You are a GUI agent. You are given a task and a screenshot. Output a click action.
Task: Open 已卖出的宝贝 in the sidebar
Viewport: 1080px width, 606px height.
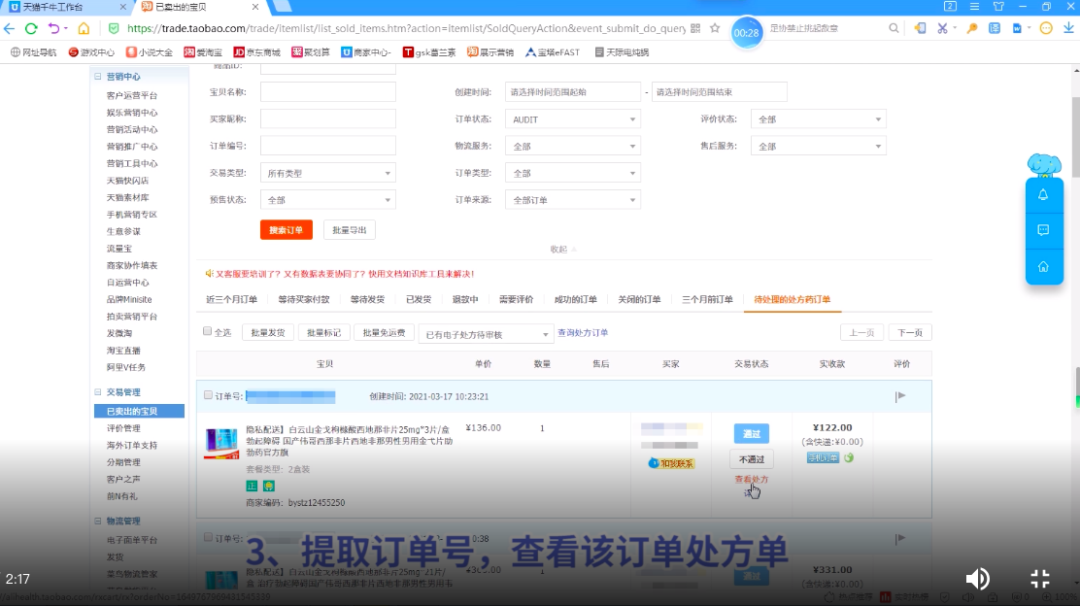(x=139, y=411)
